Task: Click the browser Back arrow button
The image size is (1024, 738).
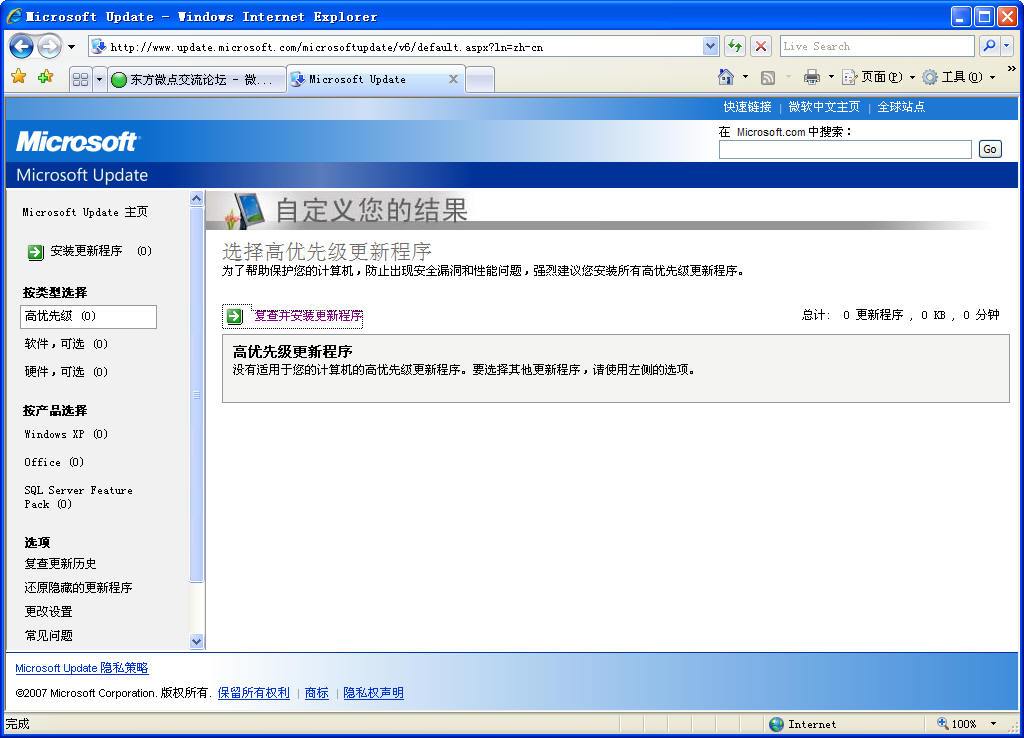Action: tap(21, 46)
